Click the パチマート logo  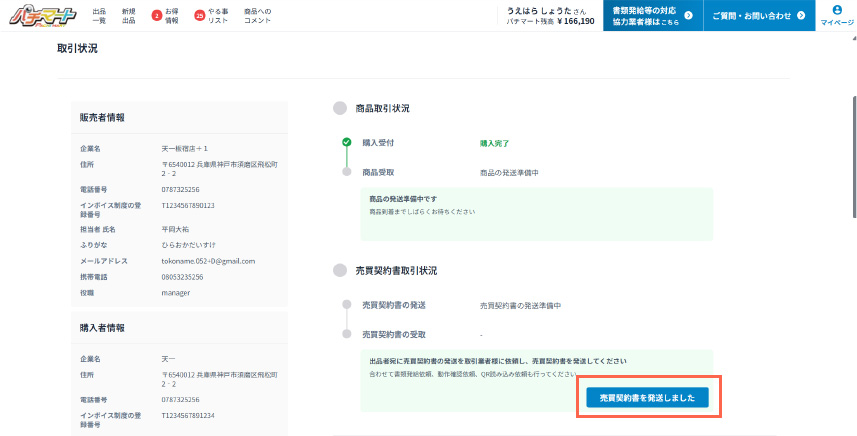tap(39, 16)
